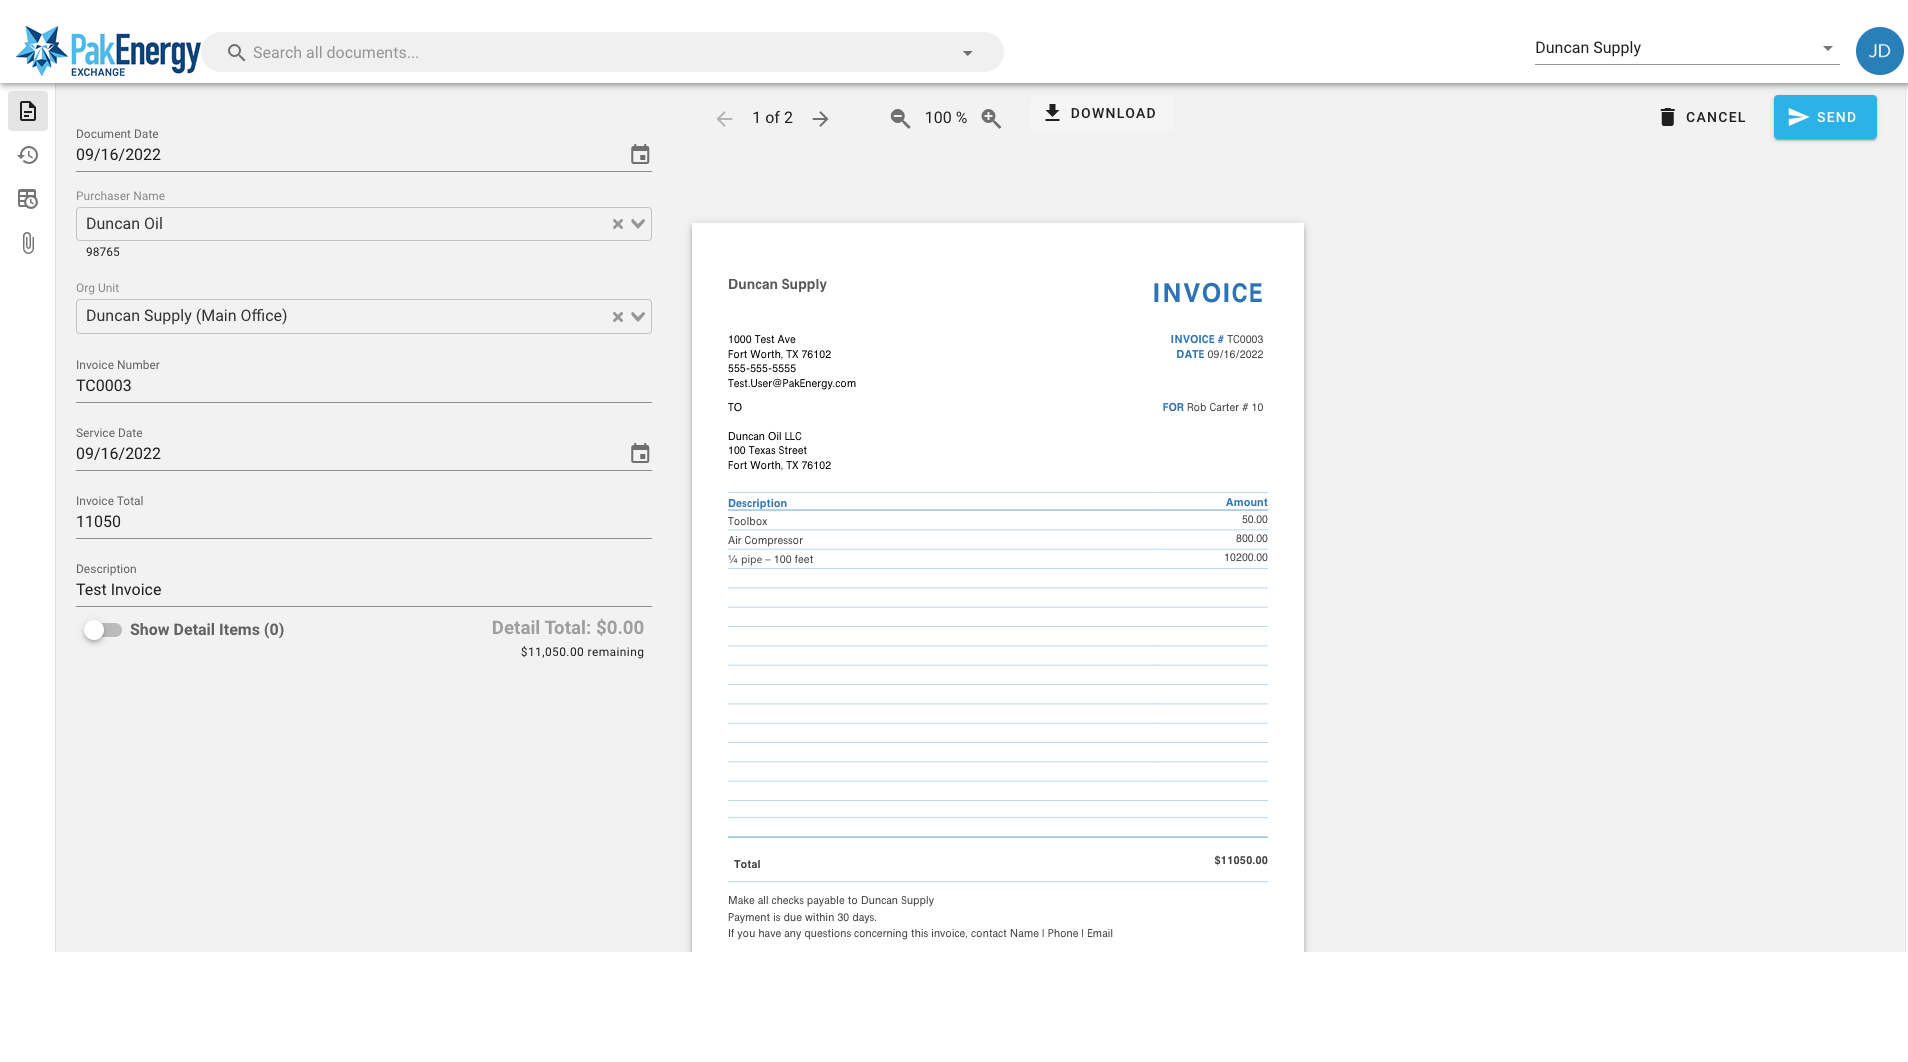The height and width of the screenshot is (1062, 1908).
Task: Go to the previous document page arrow
Action: 725,119
